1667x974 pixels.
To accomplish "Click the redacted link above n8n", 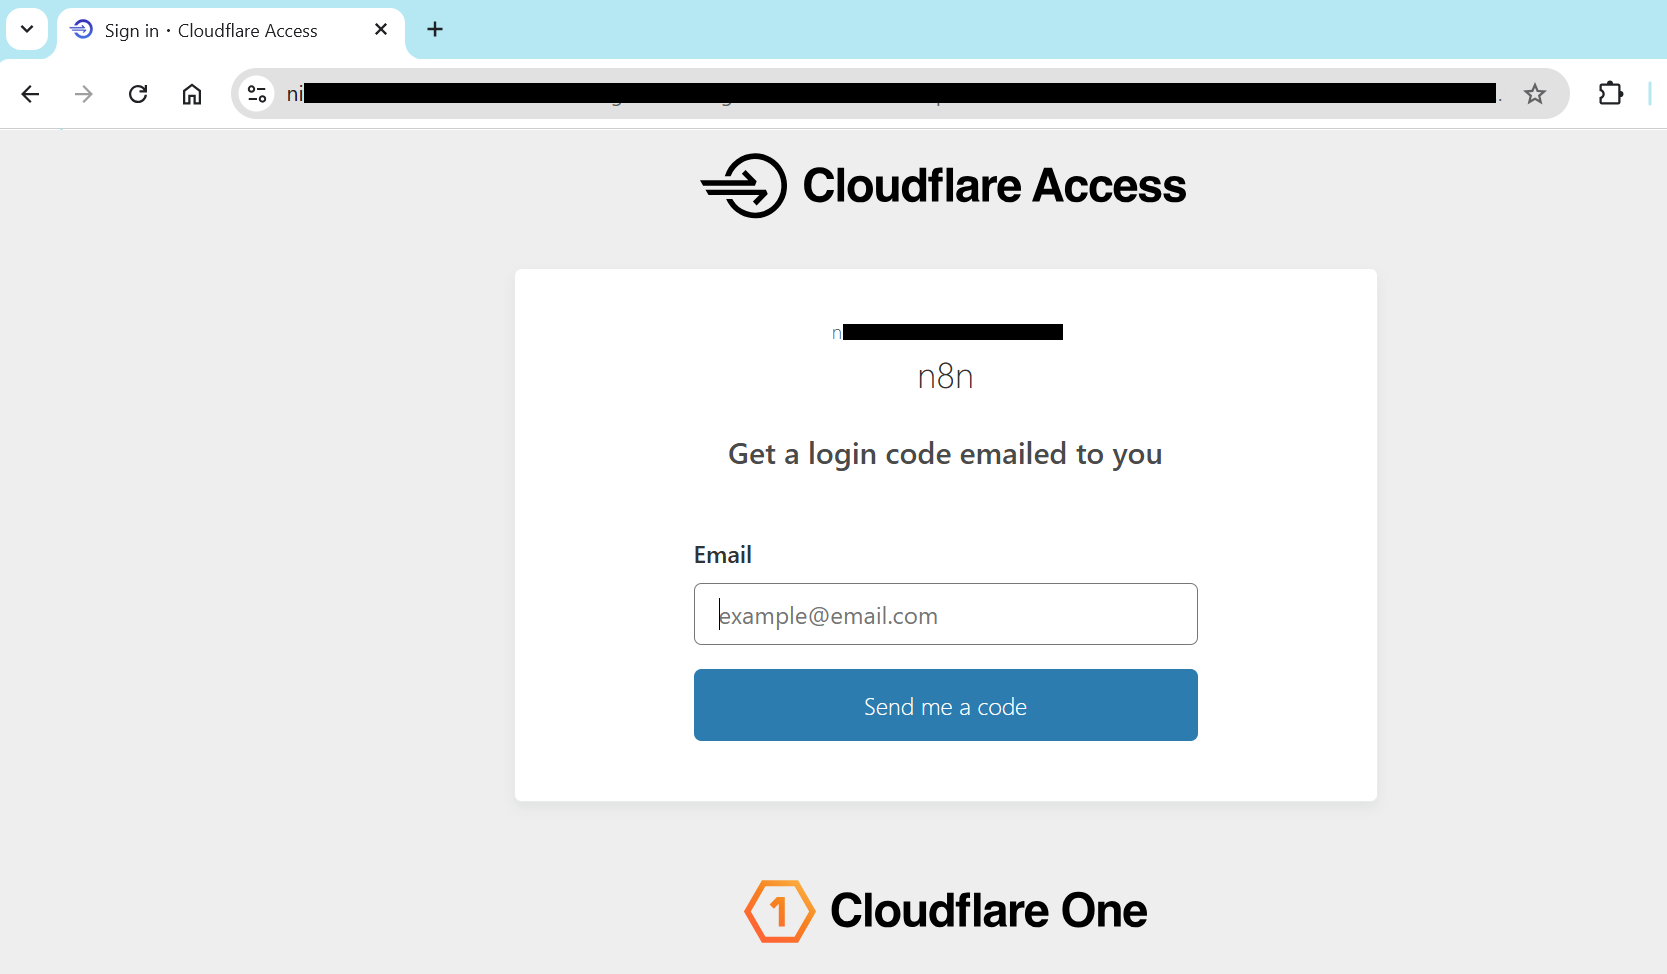I will [x=947, y=332].
